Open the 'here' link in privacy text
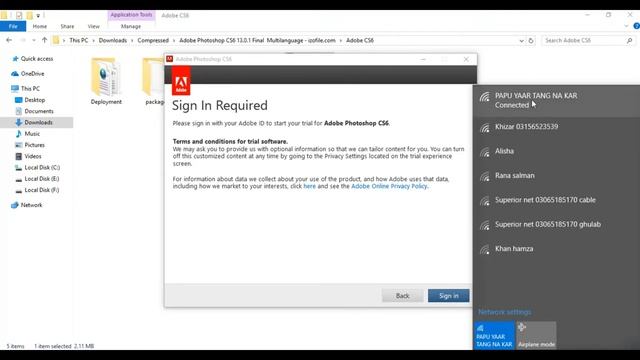 (309, 186)
